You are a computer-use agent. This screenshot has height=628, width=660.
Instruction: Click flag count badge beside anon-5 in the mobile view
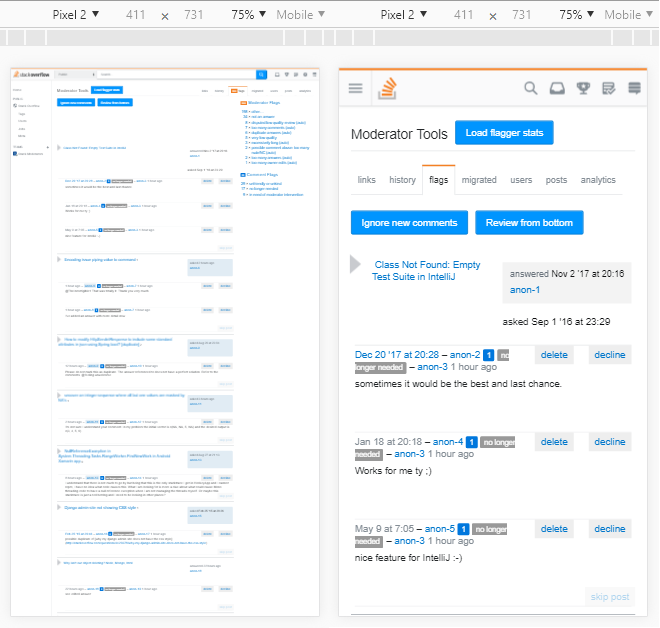click(x=463, y=529)
